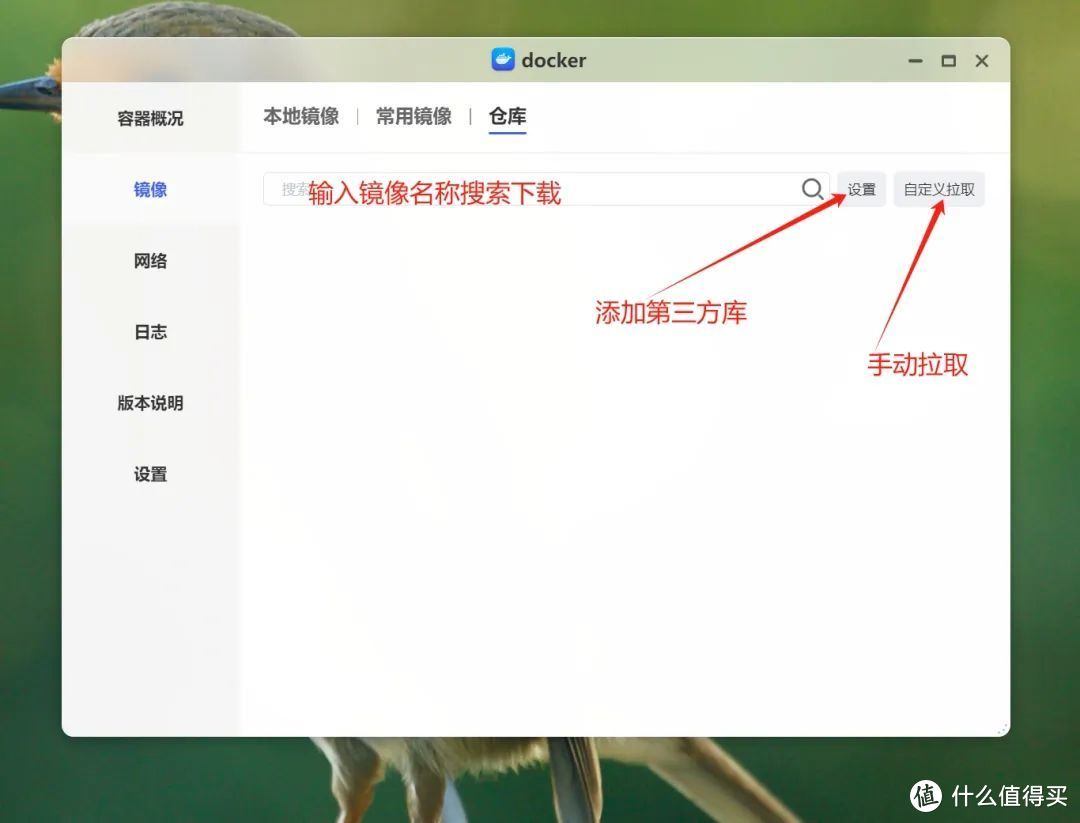Open 网络 from the sidebar
This screenshot has width=1080, height=823.
tap(149, 261)
